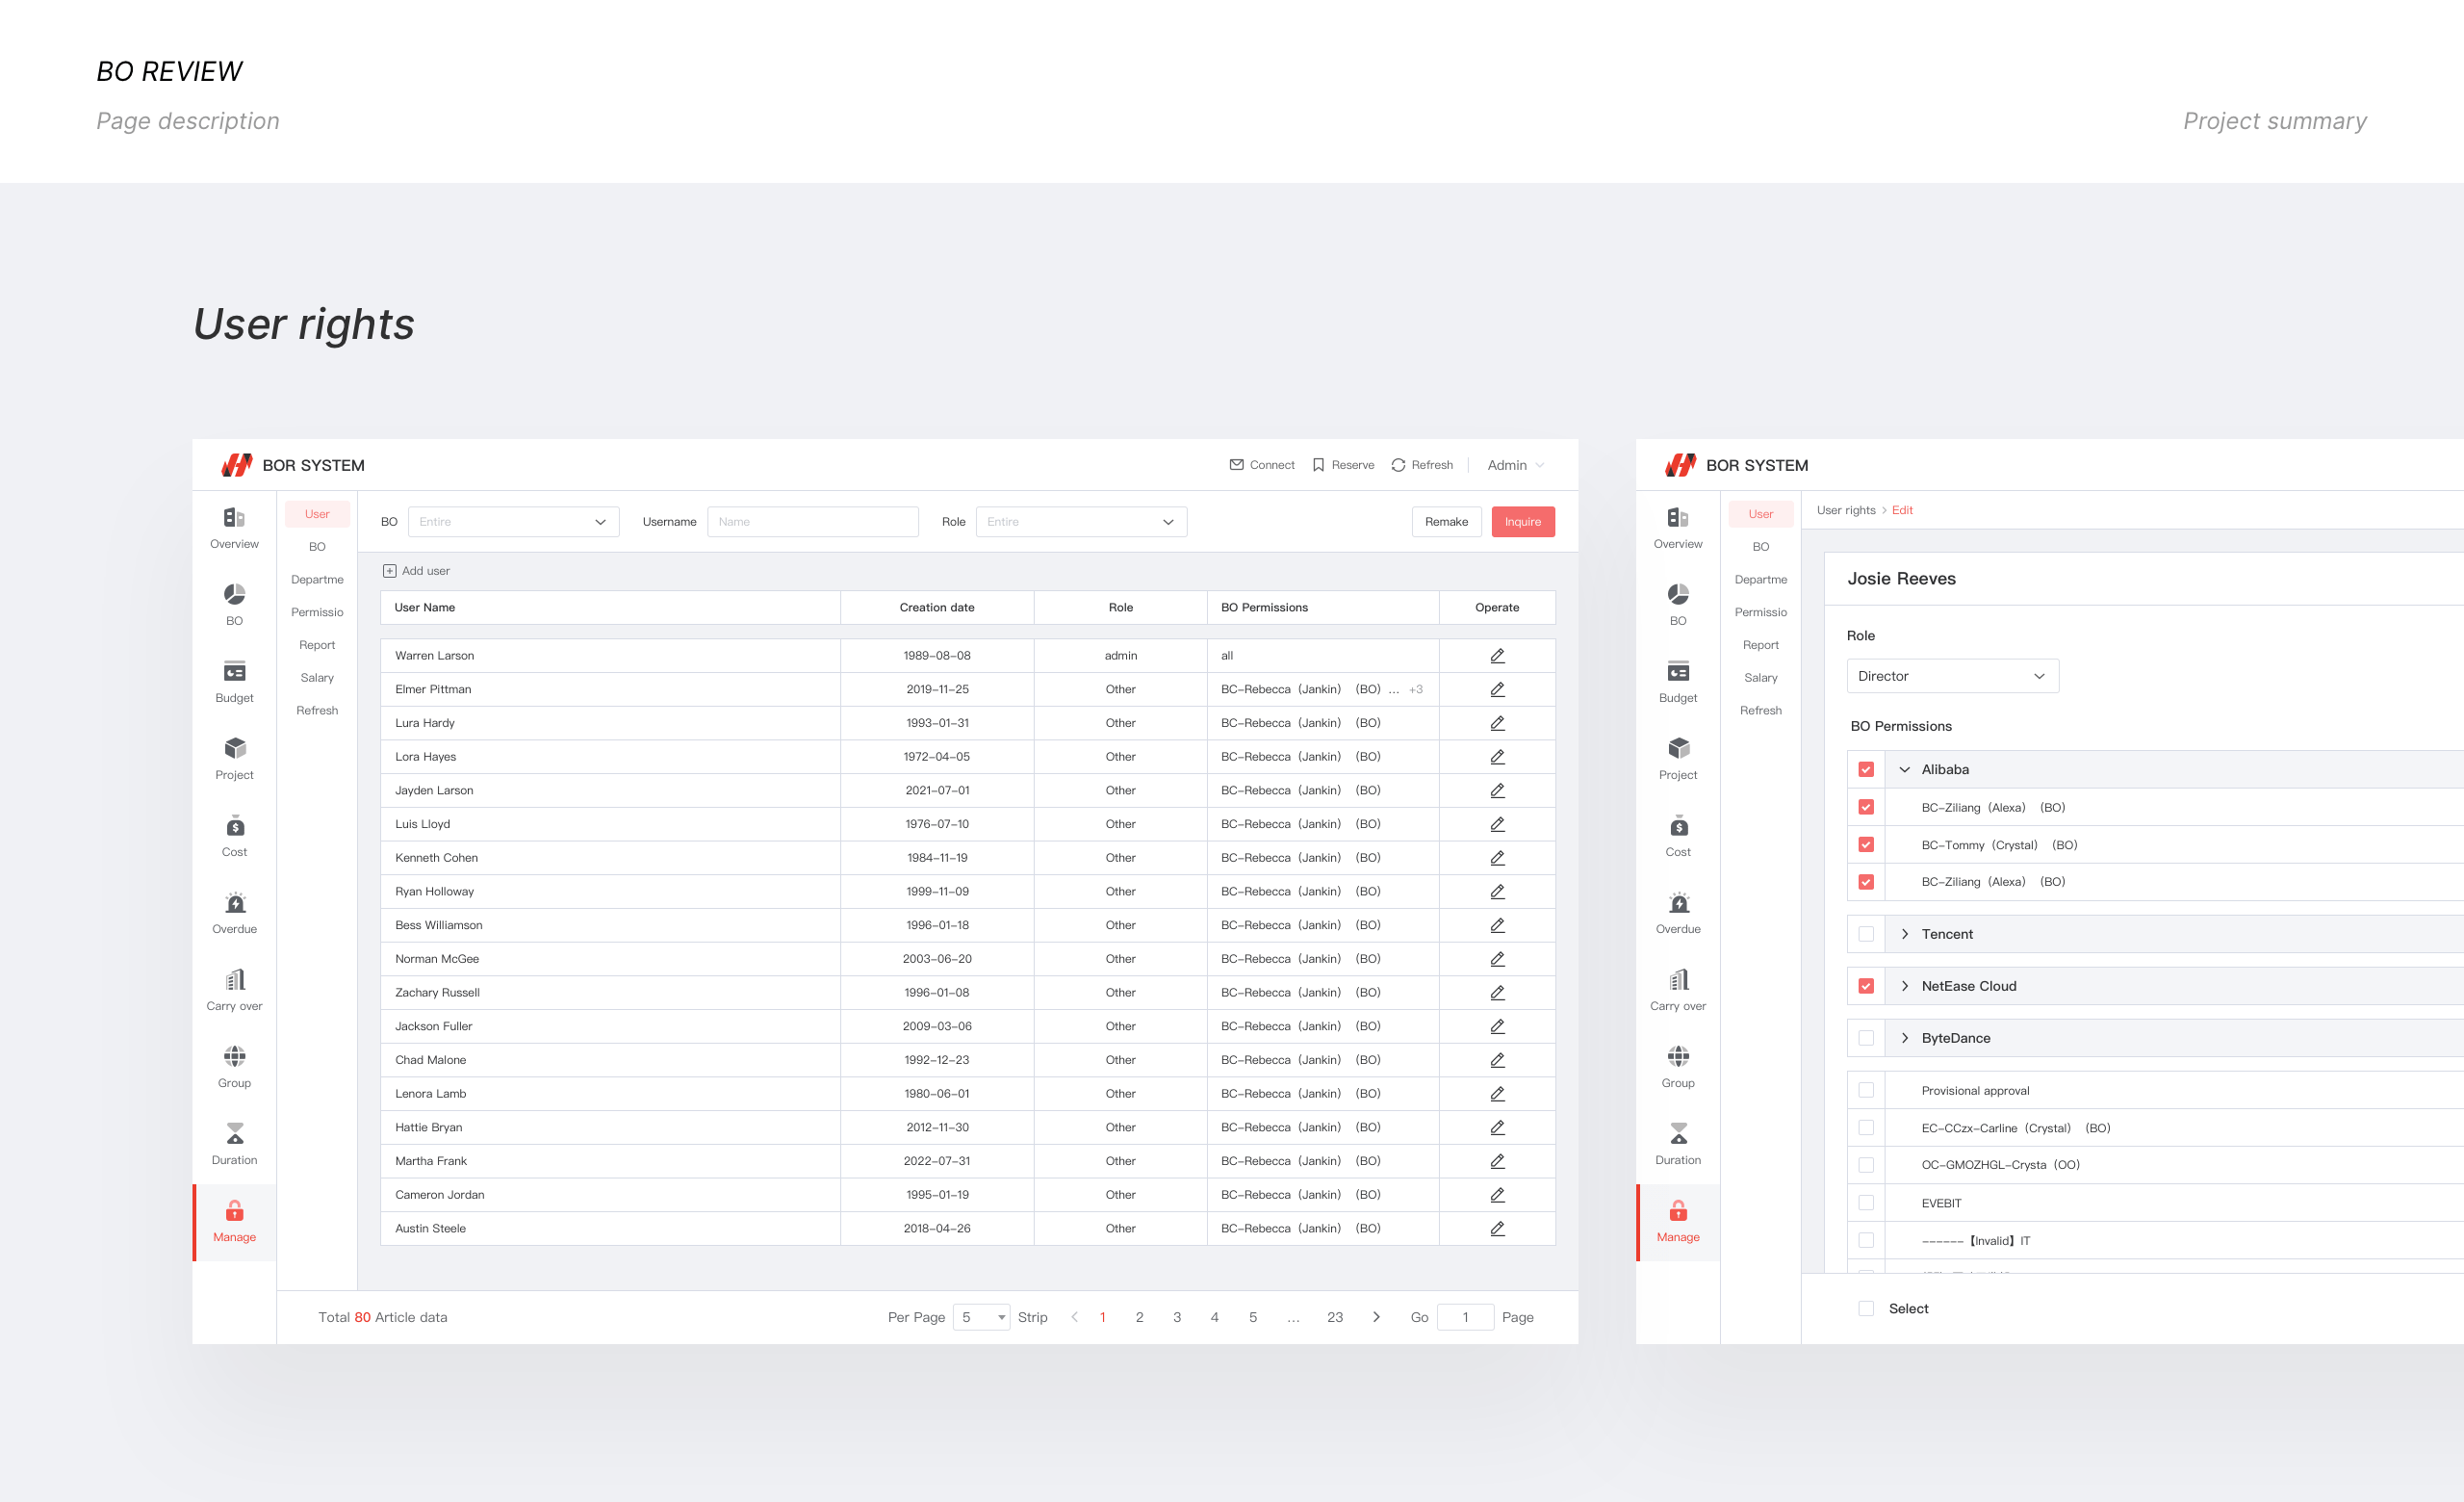Viewport: 2464px width, 1502px height.
Task: Click Project summary header text
Action: (2275, 121)
